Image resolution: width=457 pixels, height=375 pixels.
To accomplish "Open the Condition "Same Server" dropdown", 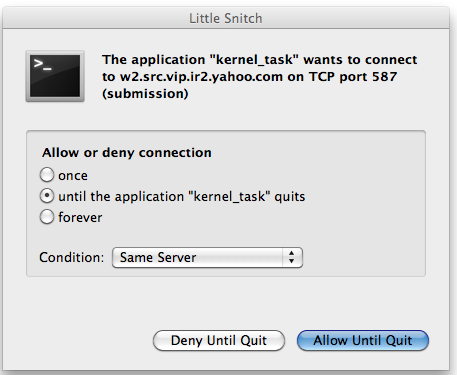I will 207,257.
